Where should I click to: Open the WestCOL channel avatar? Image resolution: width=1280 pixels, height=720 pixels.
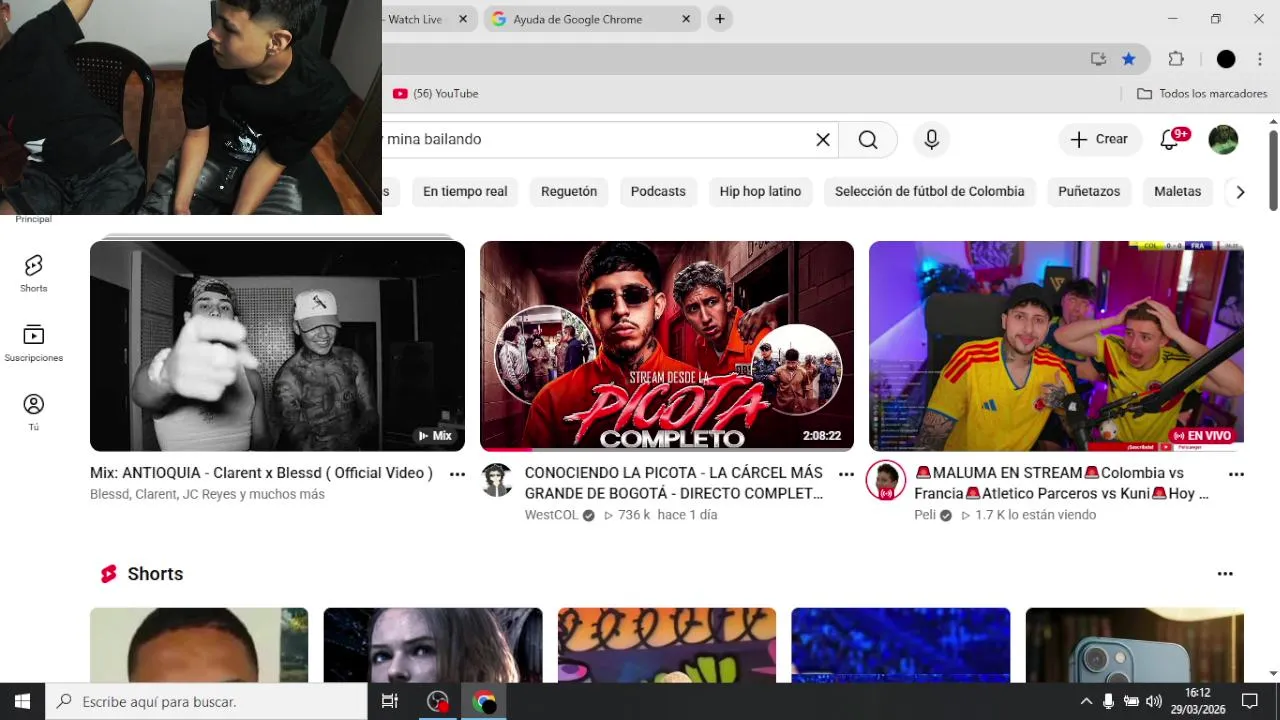[497, 480]
